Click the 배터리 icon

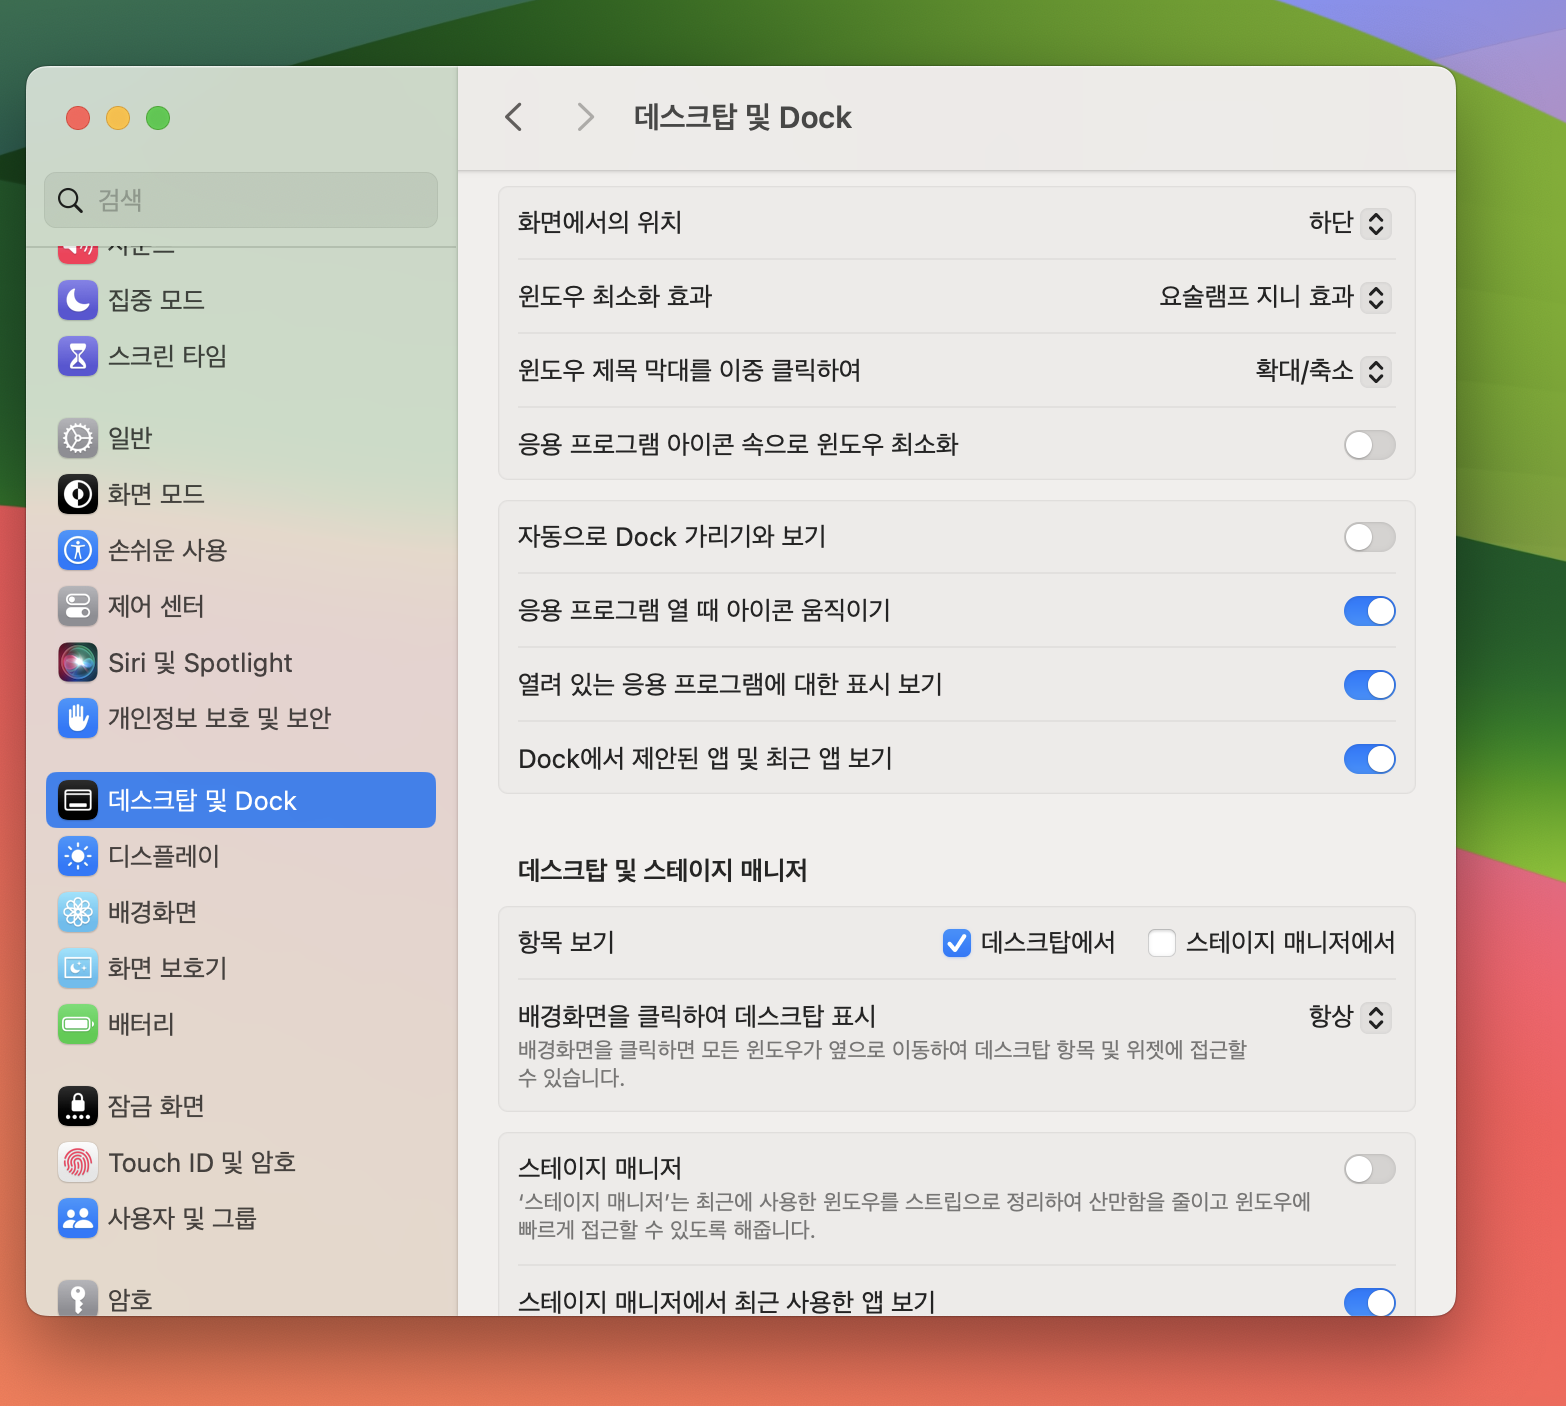click(x=78, y=1024)
